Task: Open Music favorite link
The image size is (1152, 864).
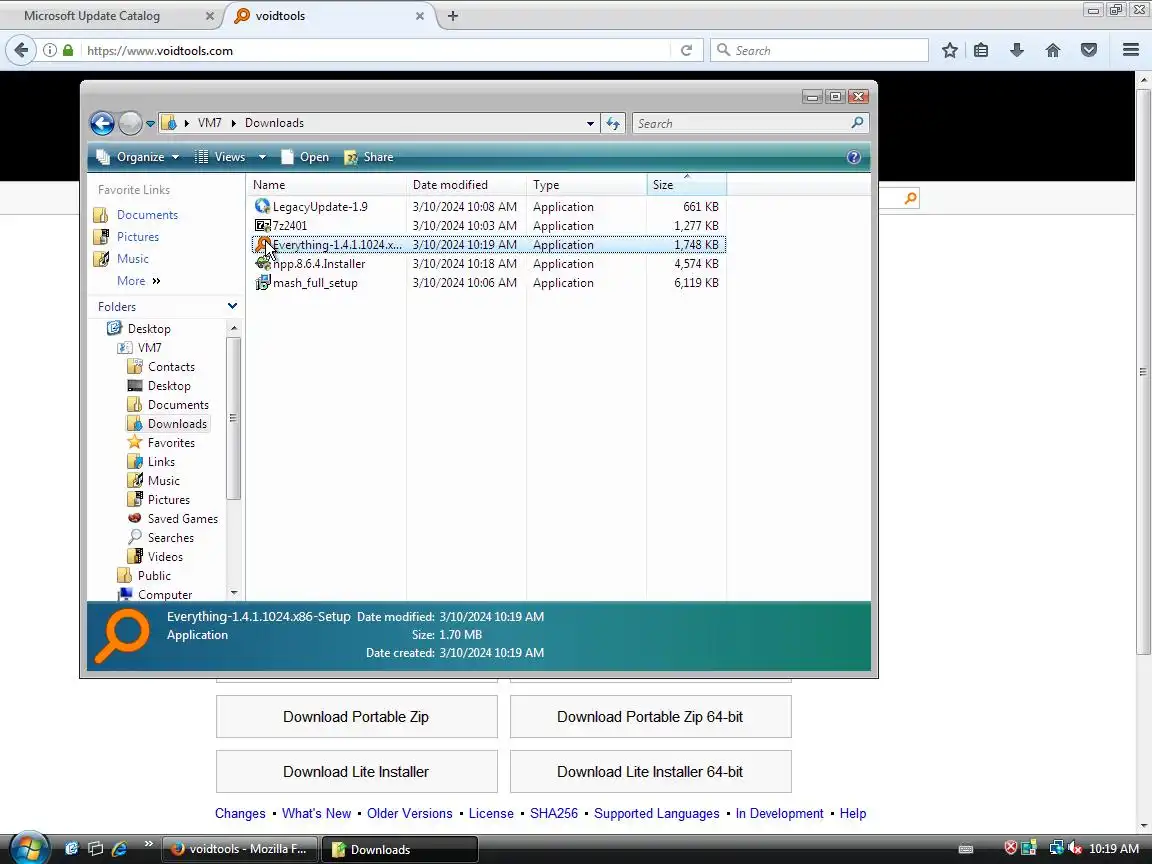Action: tap(132, 259)
